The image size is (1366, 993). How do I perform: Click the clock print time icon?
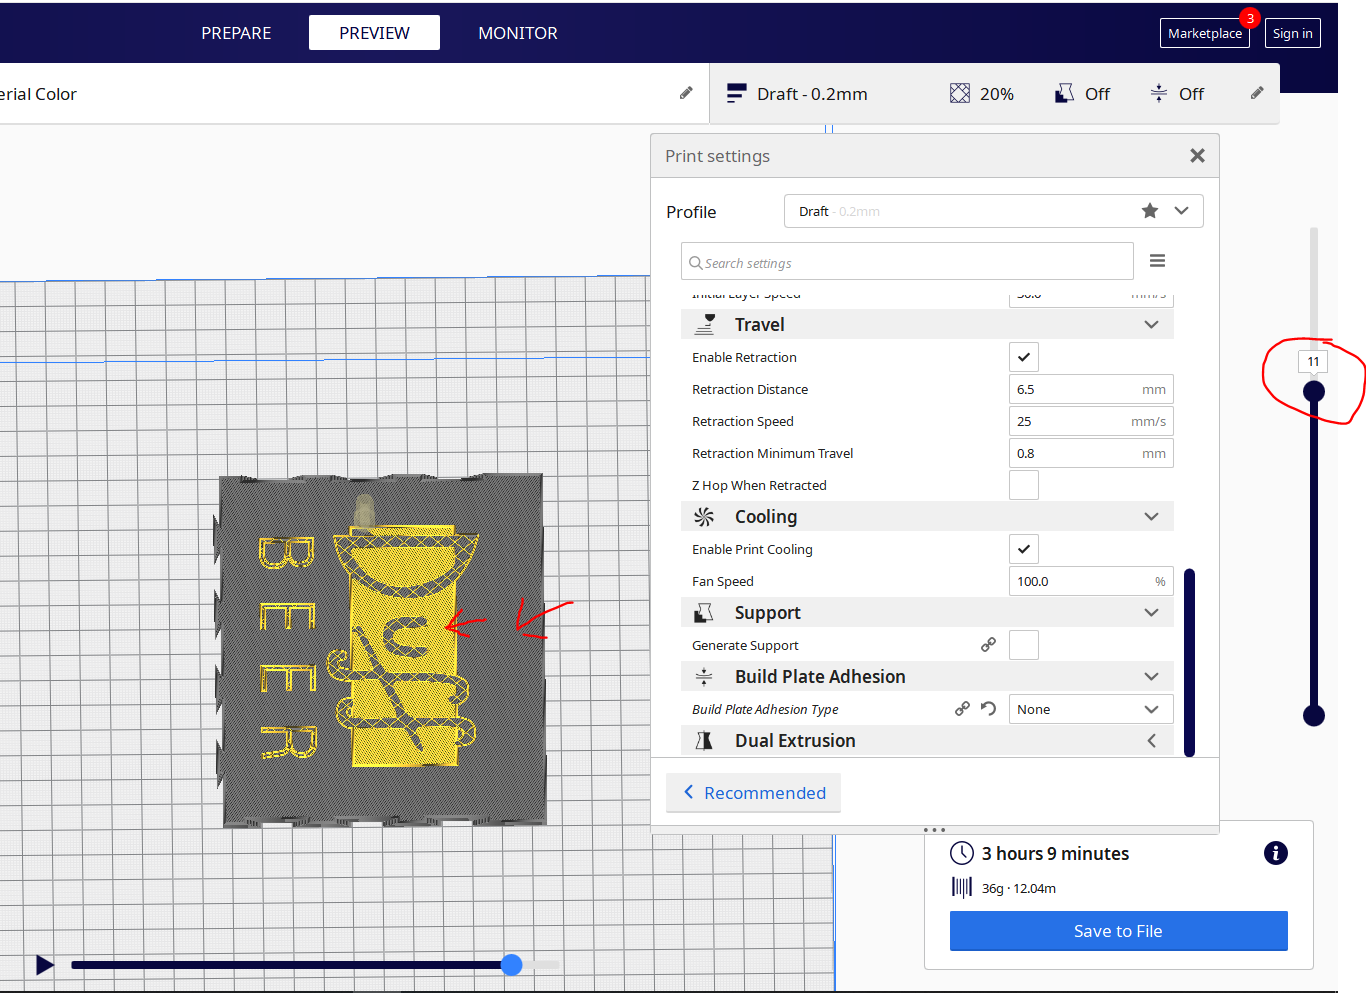point(961,853)
